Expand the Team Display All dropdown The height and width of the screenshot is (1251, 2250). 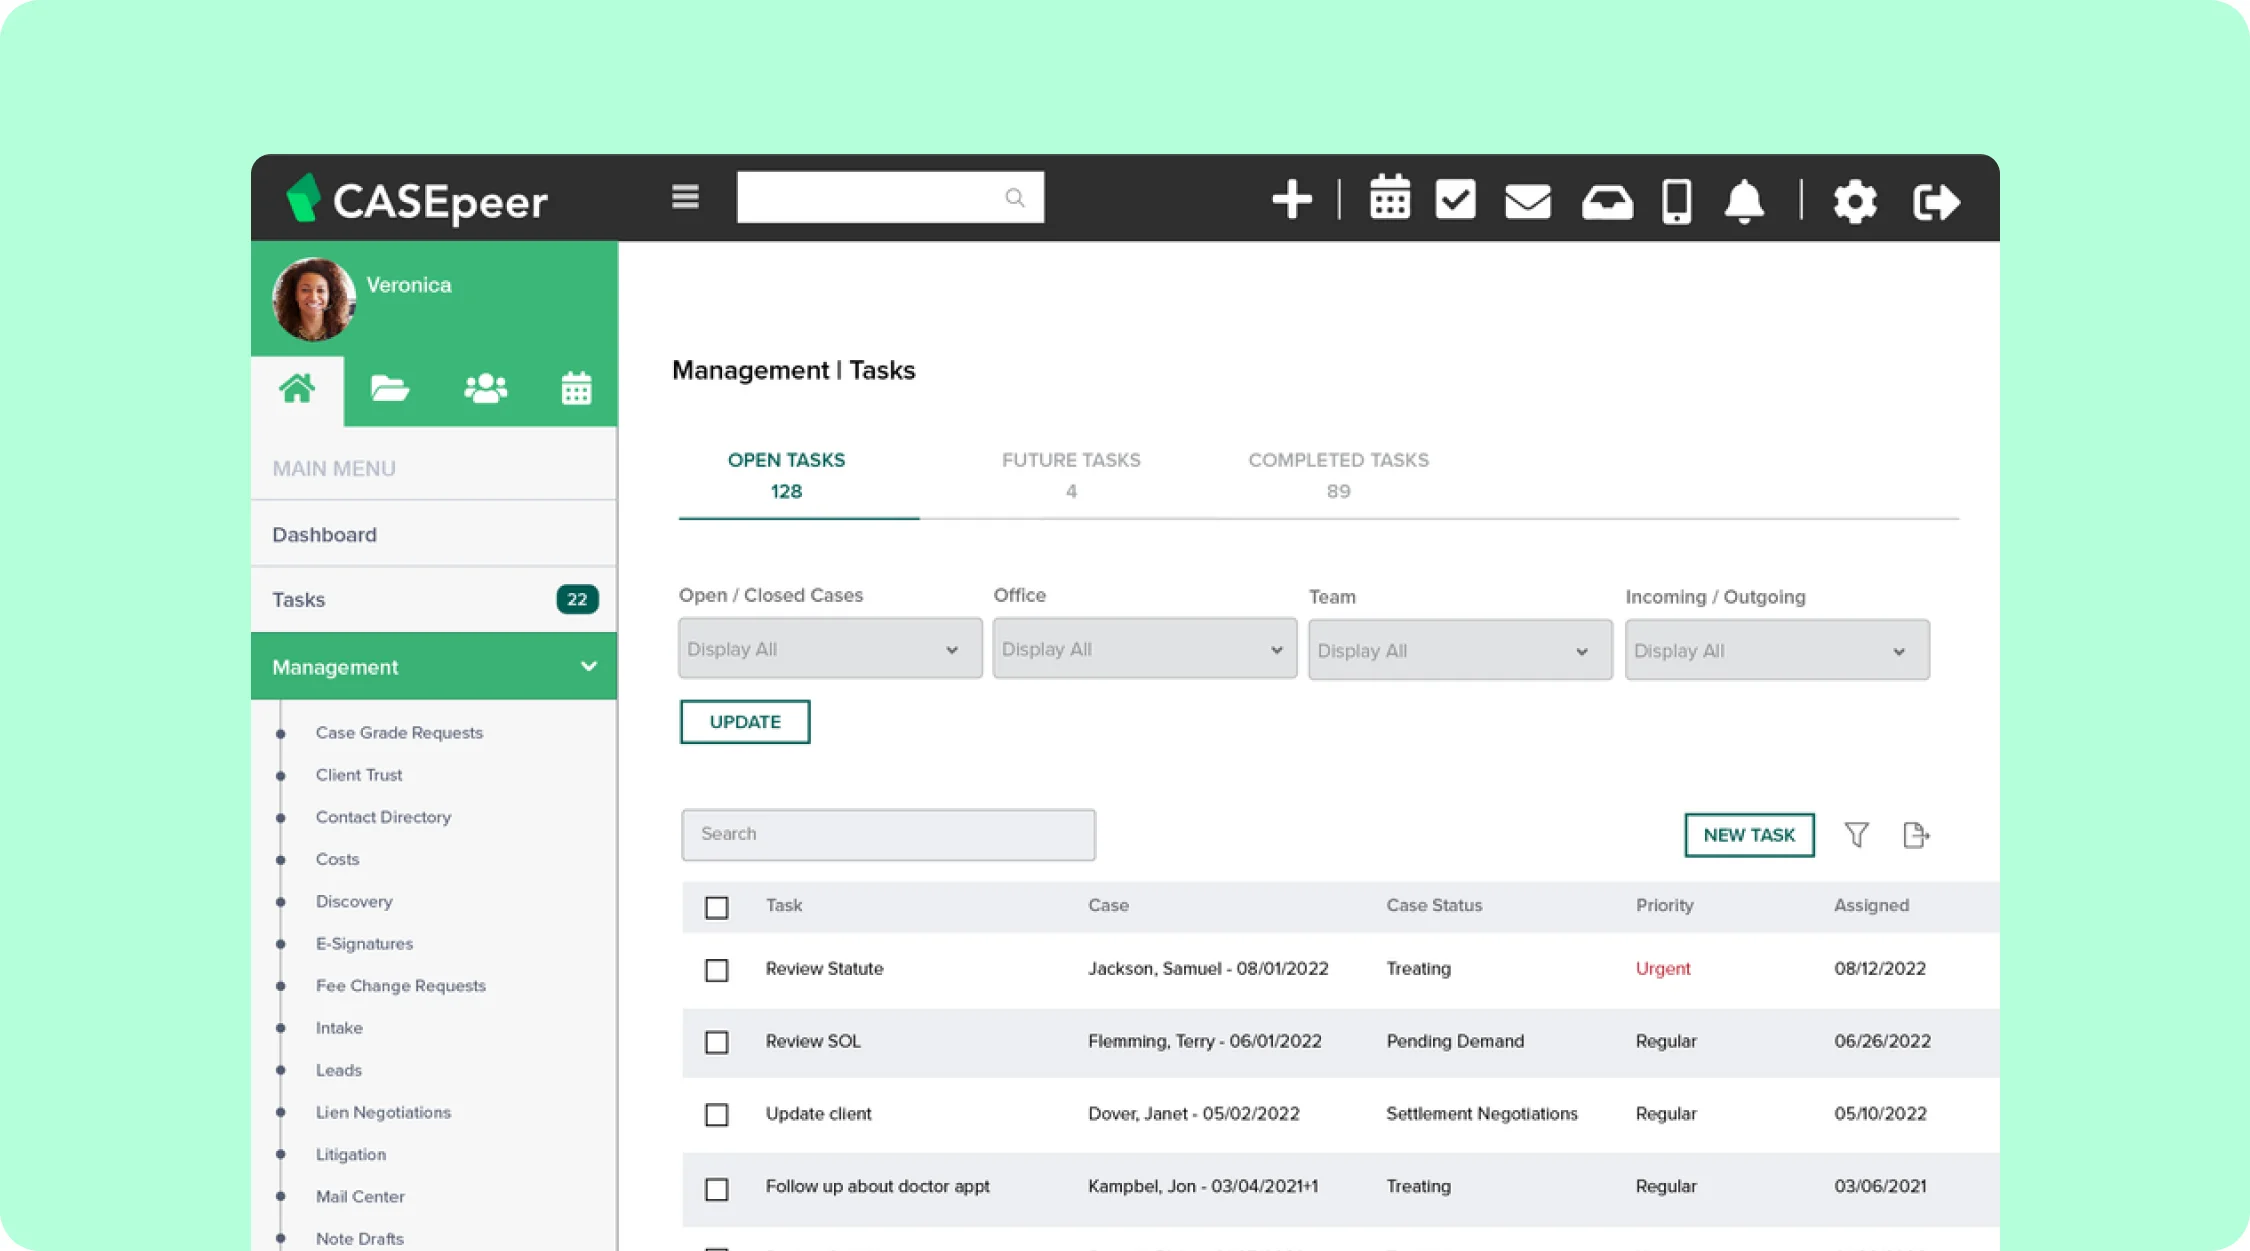point(1459,650)
